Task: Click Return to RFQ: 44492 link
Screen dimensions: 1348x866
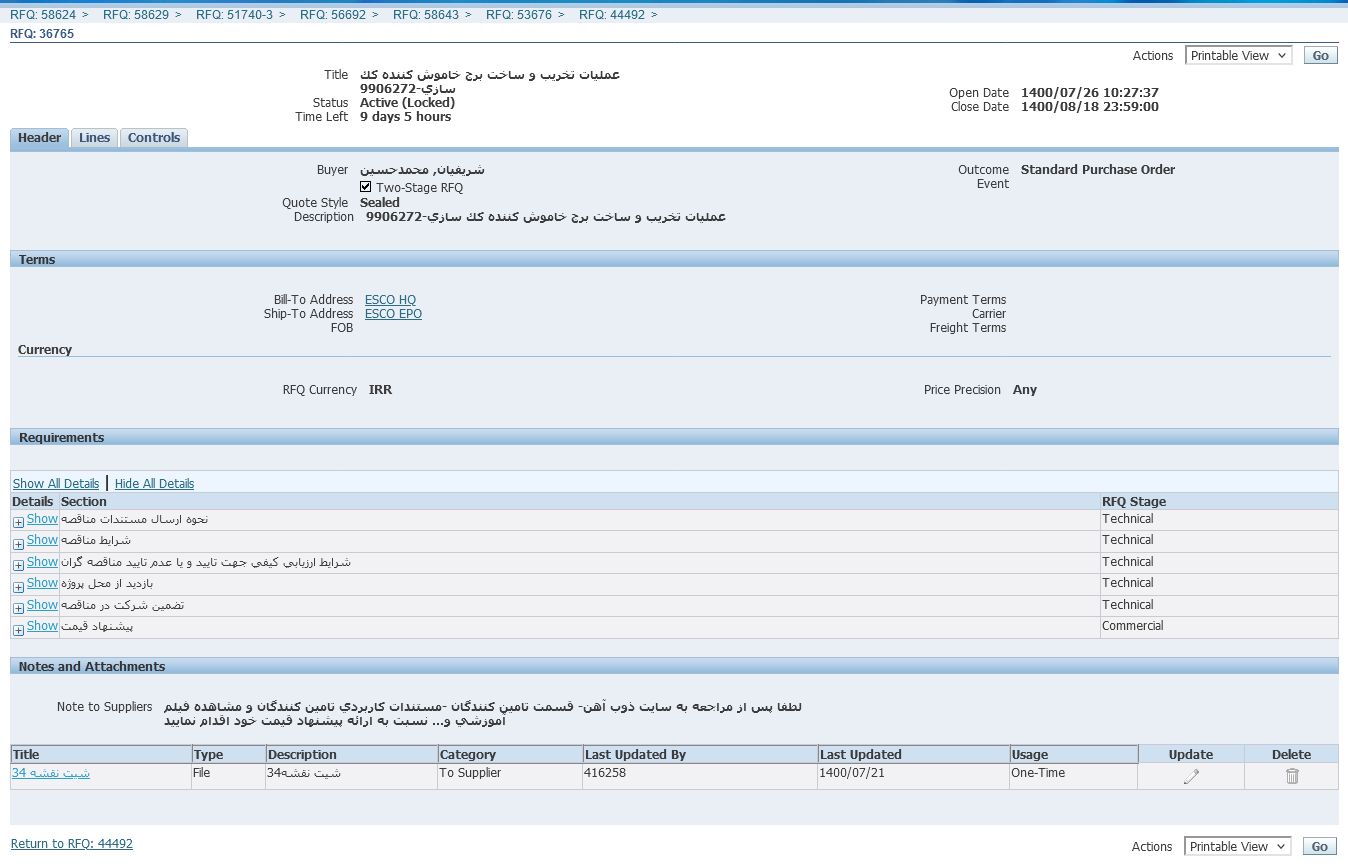Action: (72, 844)
